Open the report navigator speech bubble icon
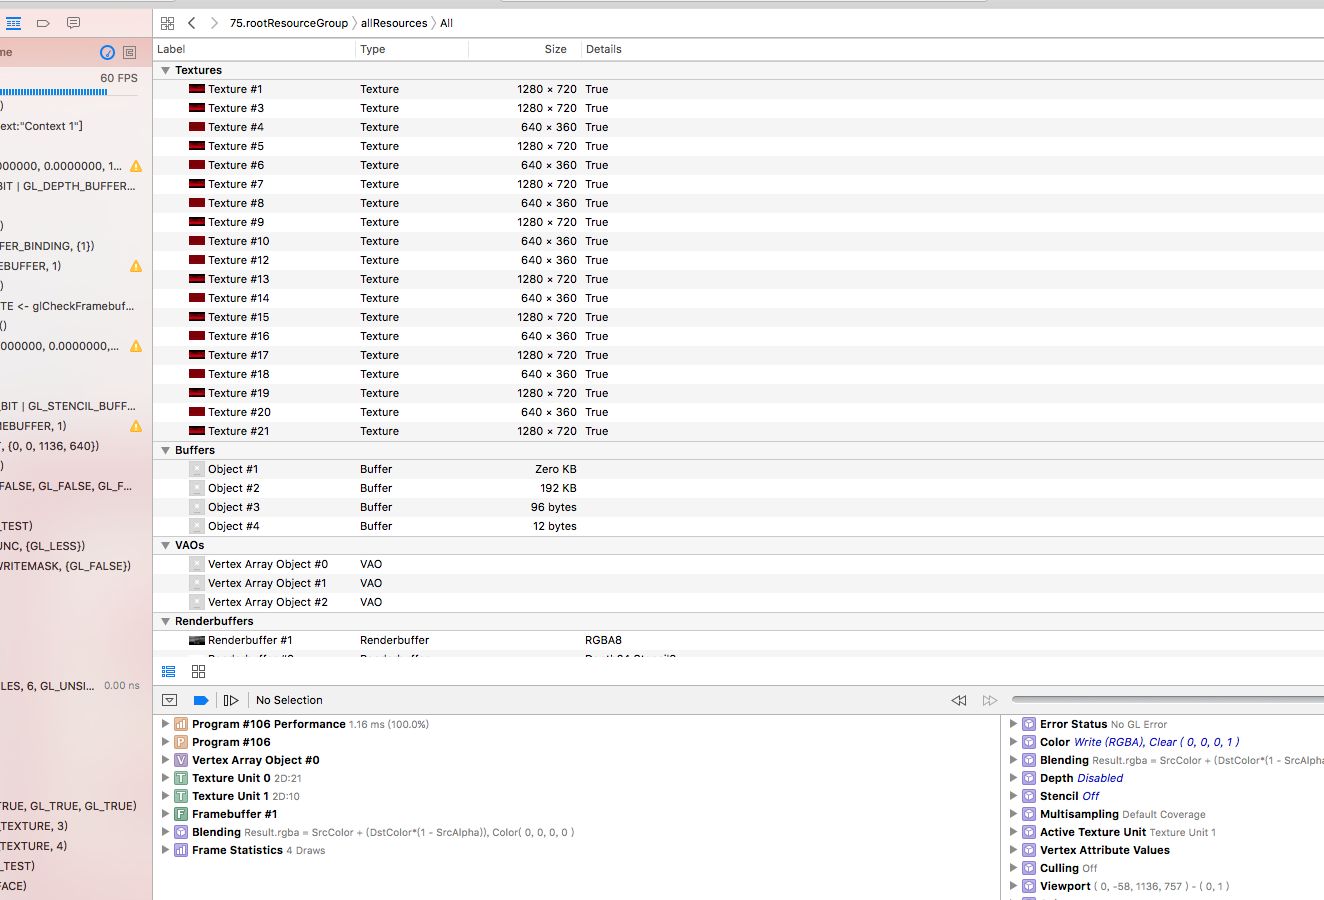 (73, 23)
